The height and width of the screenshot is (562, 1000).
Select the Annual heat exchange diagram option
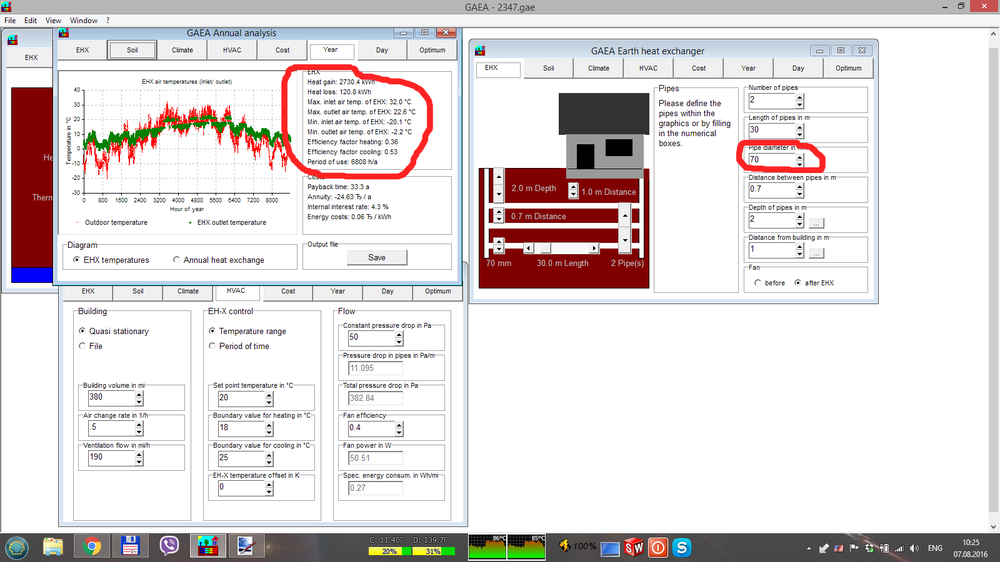pyautogui.click(x=177, y=260)
